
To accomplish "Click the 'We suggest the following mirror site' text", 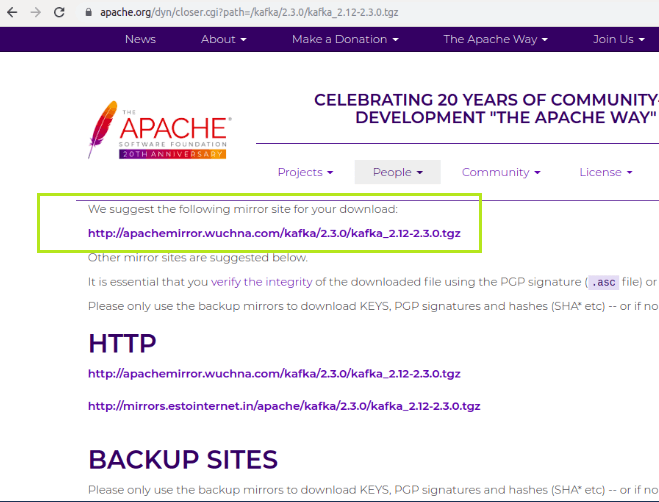I will (x=243, y=209).
